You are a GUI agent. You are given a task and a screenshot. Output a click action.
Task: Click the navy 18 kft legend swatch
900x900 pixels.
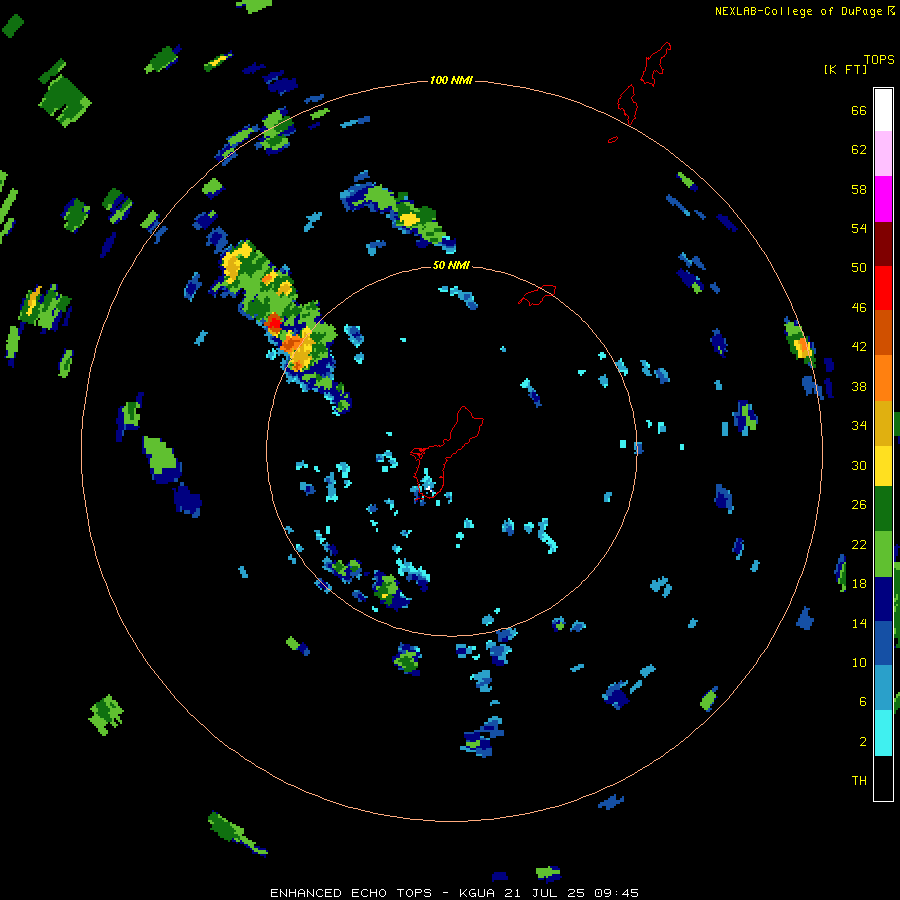tap(883, 599)
